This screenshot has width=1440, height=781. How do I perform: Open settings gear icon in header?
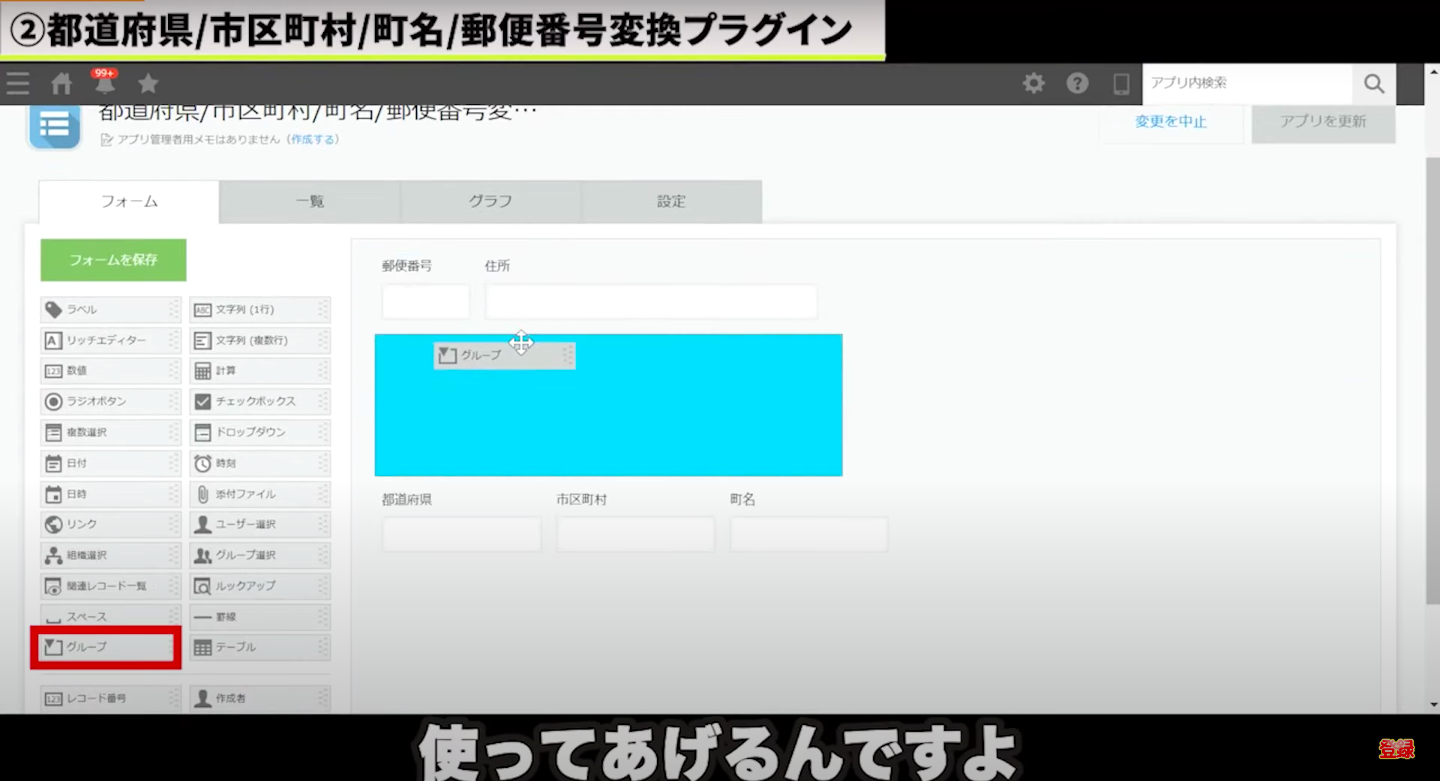1033,84
